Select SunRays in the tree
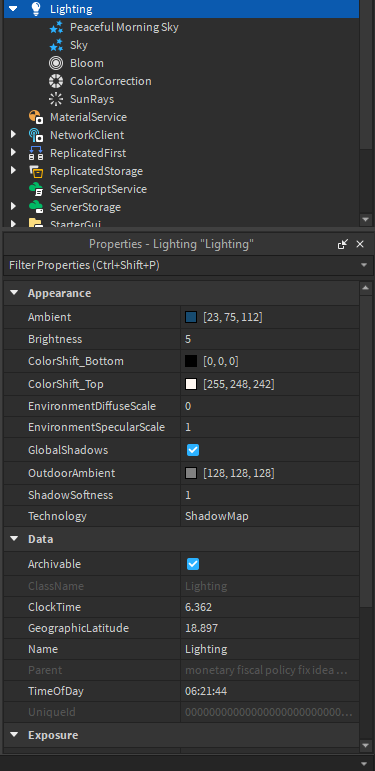Viewport: 375px width, 771px height. 92,99
